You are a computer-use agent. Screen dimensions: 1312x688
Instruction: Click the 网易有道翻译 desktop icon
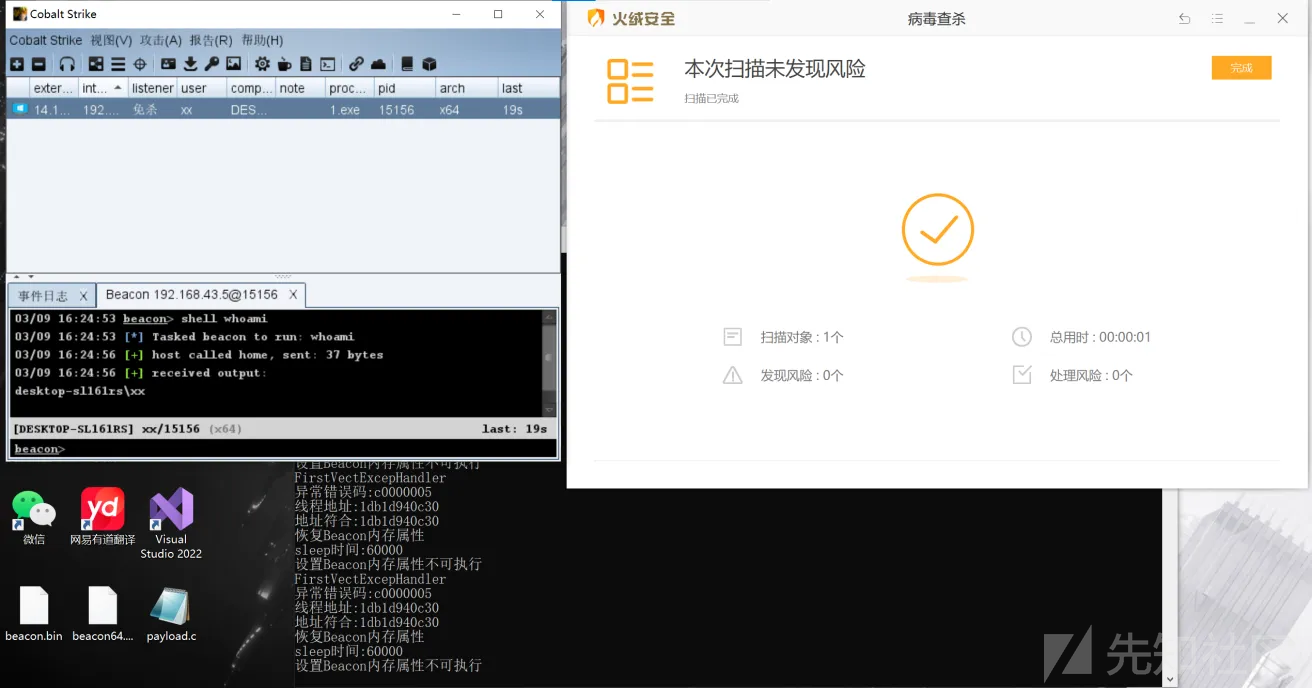102,517
